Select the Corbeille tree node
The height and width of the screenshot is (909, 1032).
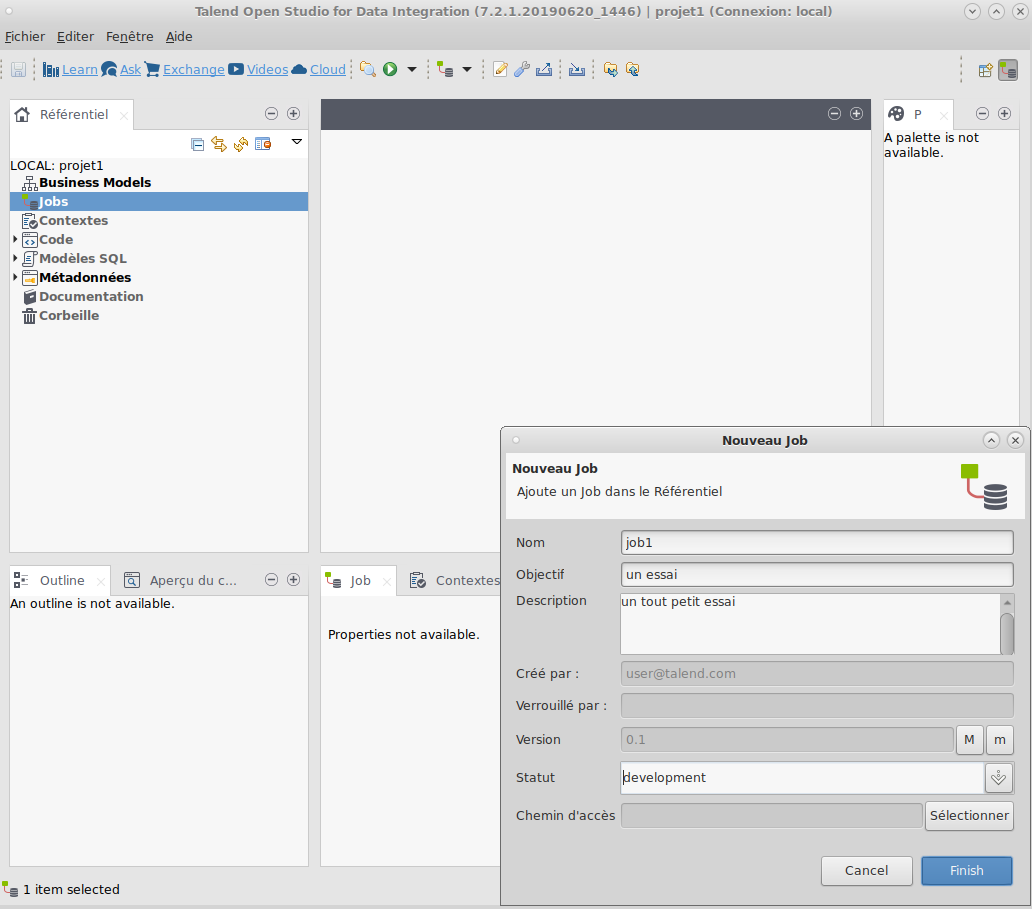[69, 315]
